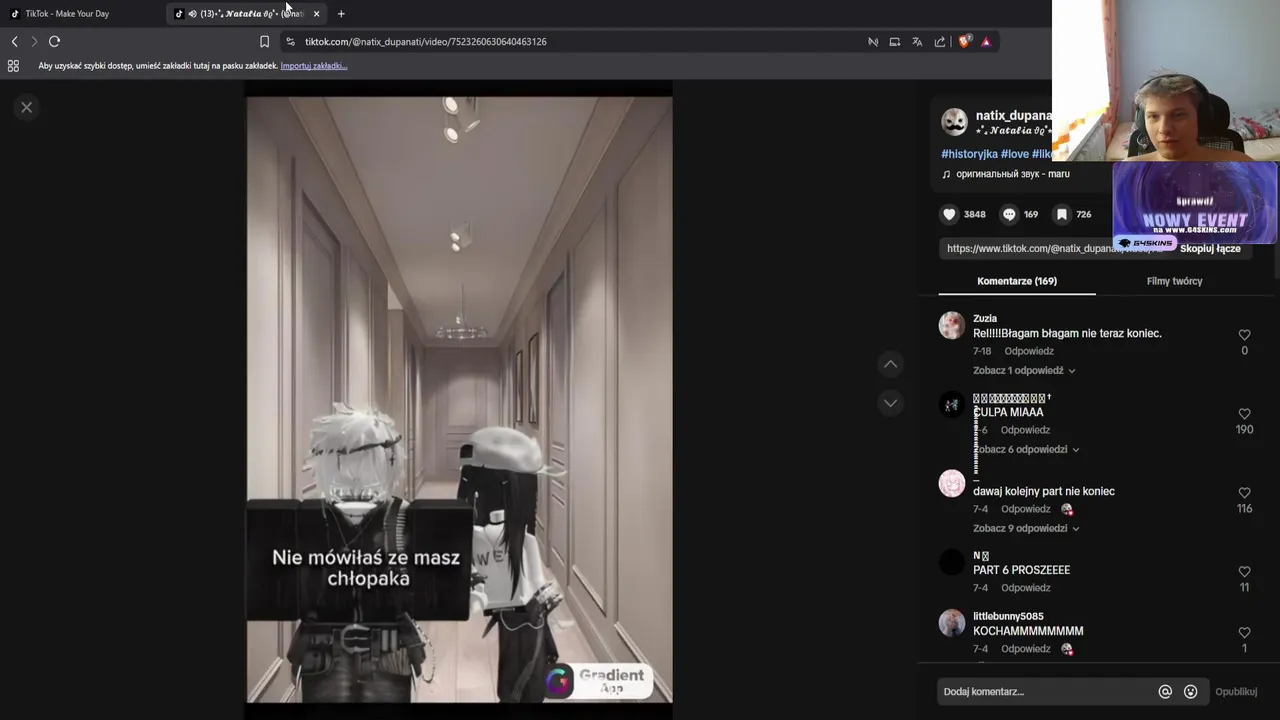Image resolution: width=1280 pixels, height=720 pixels.
Task: Open Zuzia's commenter avatar
Action: [x=952, y=325]
